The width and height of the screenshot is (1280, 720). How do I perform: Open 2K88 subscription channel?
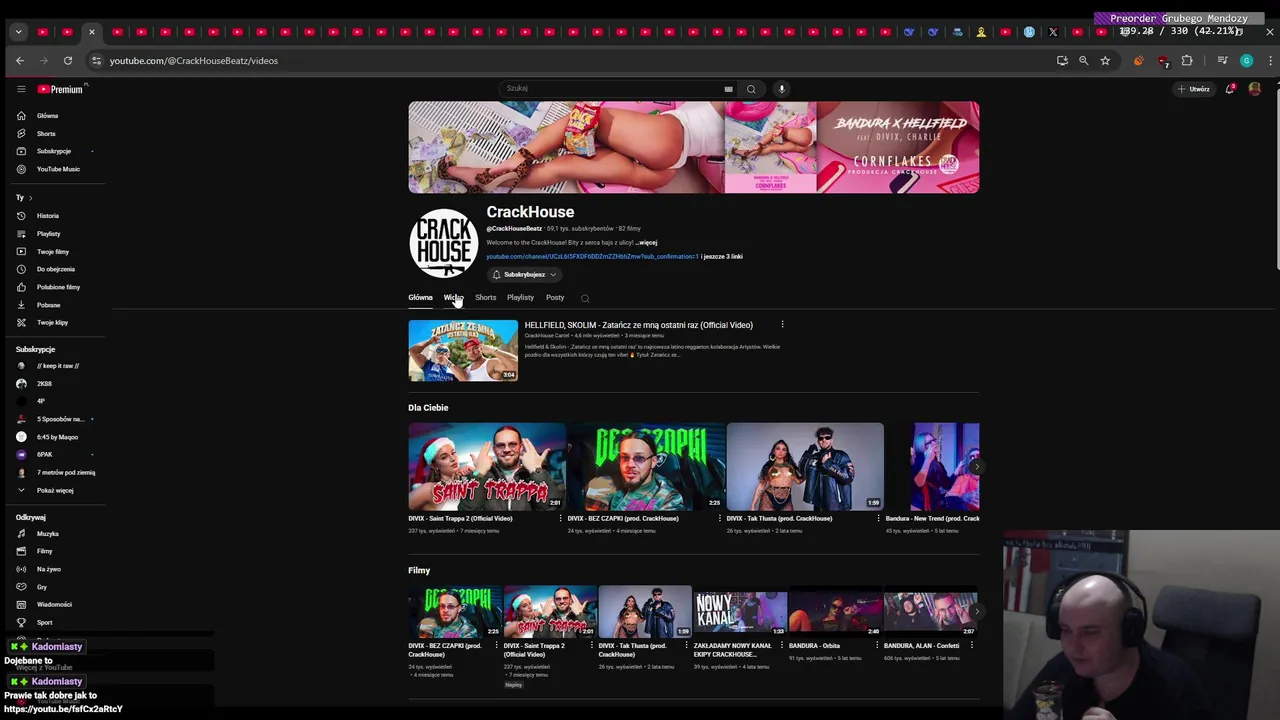click(44, 384)
